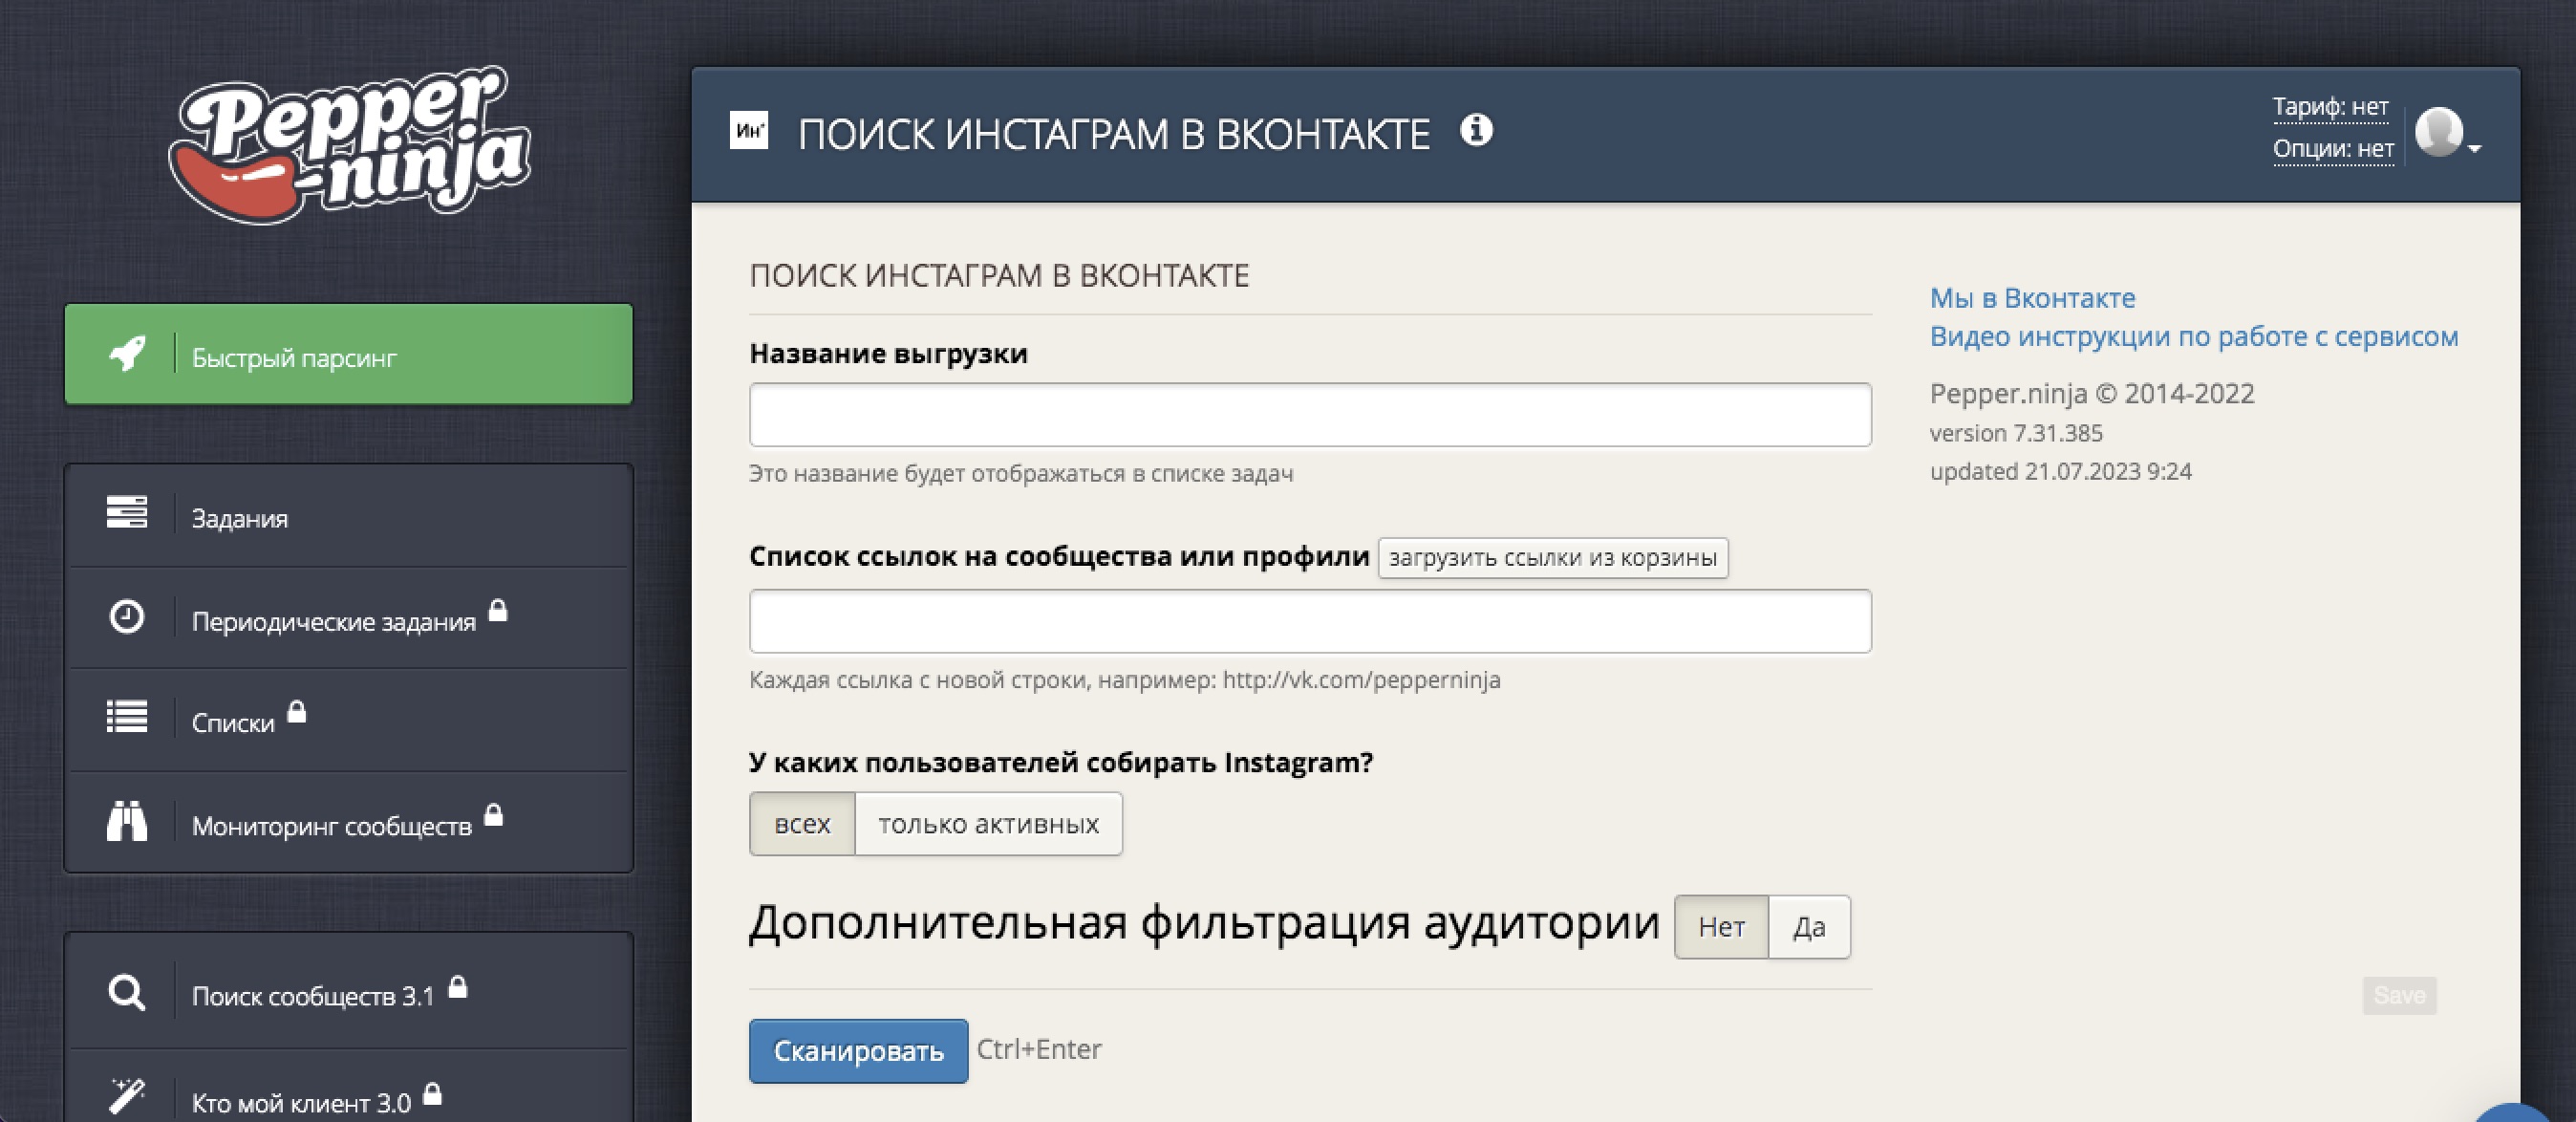
Task: Click the 'Опции: нет' link
Action: pos(2333,149)
